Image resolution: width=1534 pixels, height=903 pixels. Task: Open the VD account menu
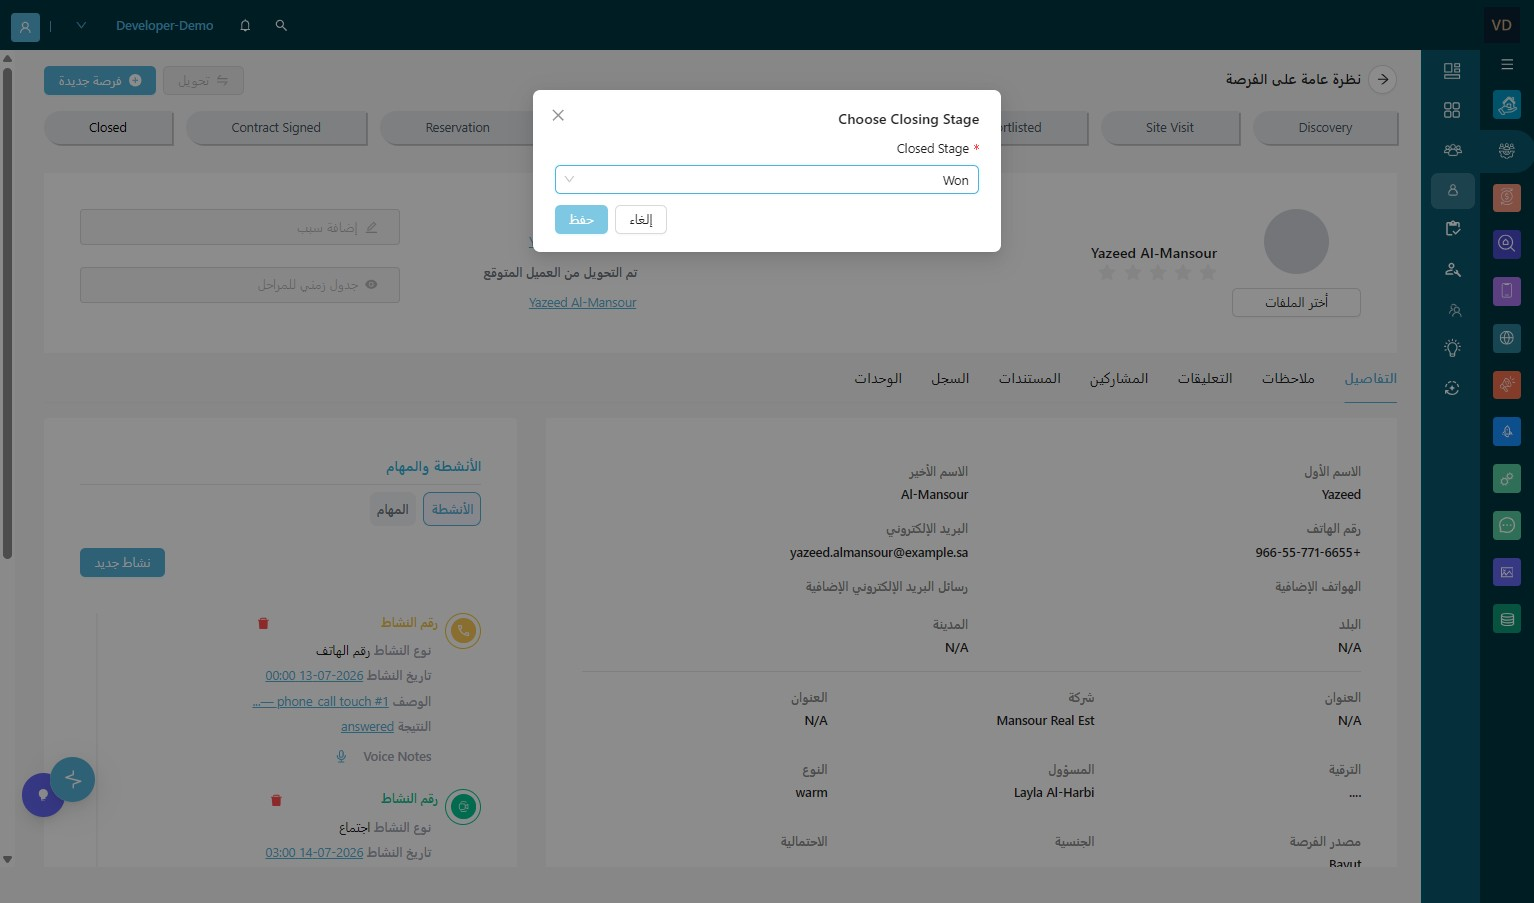(x=1501, y=25)
